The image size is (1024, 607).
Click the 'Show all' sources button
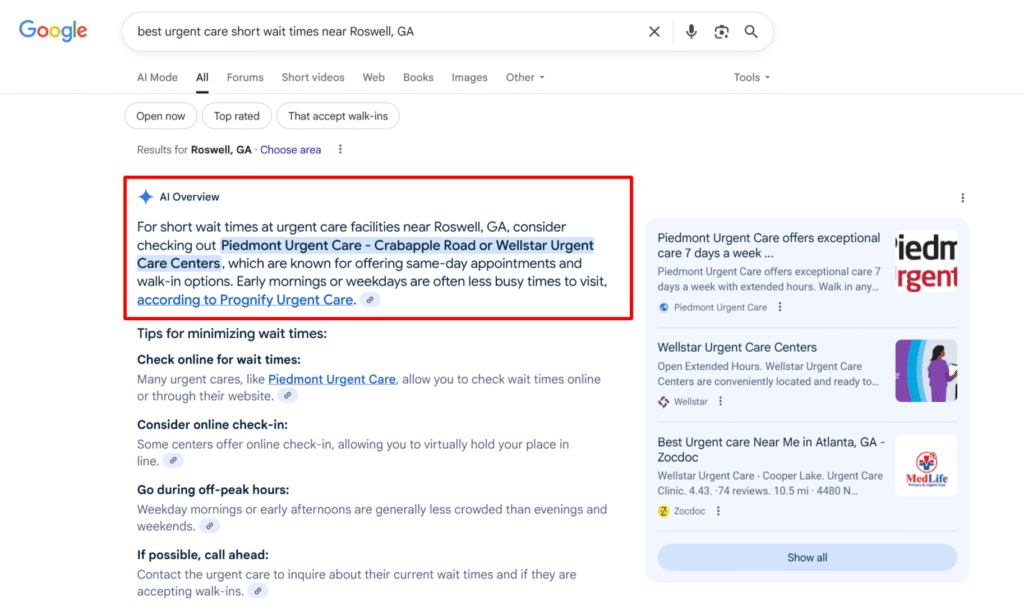[807, 557]
